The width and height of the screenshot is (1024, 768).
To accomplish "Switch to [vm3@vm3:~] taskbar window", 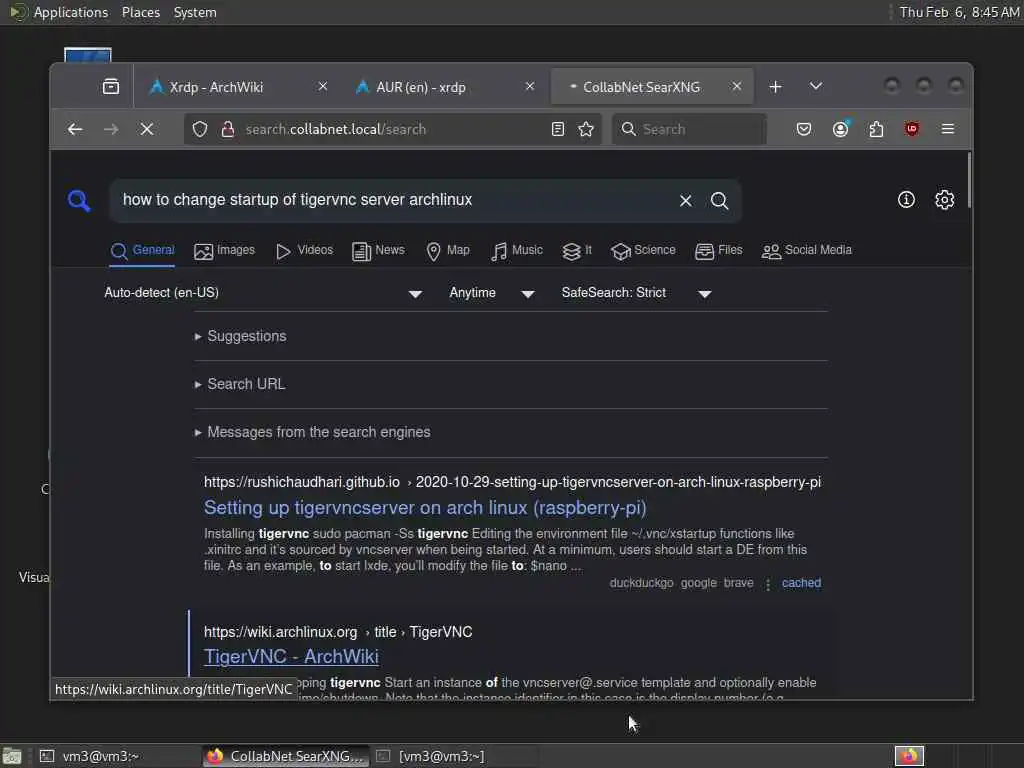I will (455, 756).
